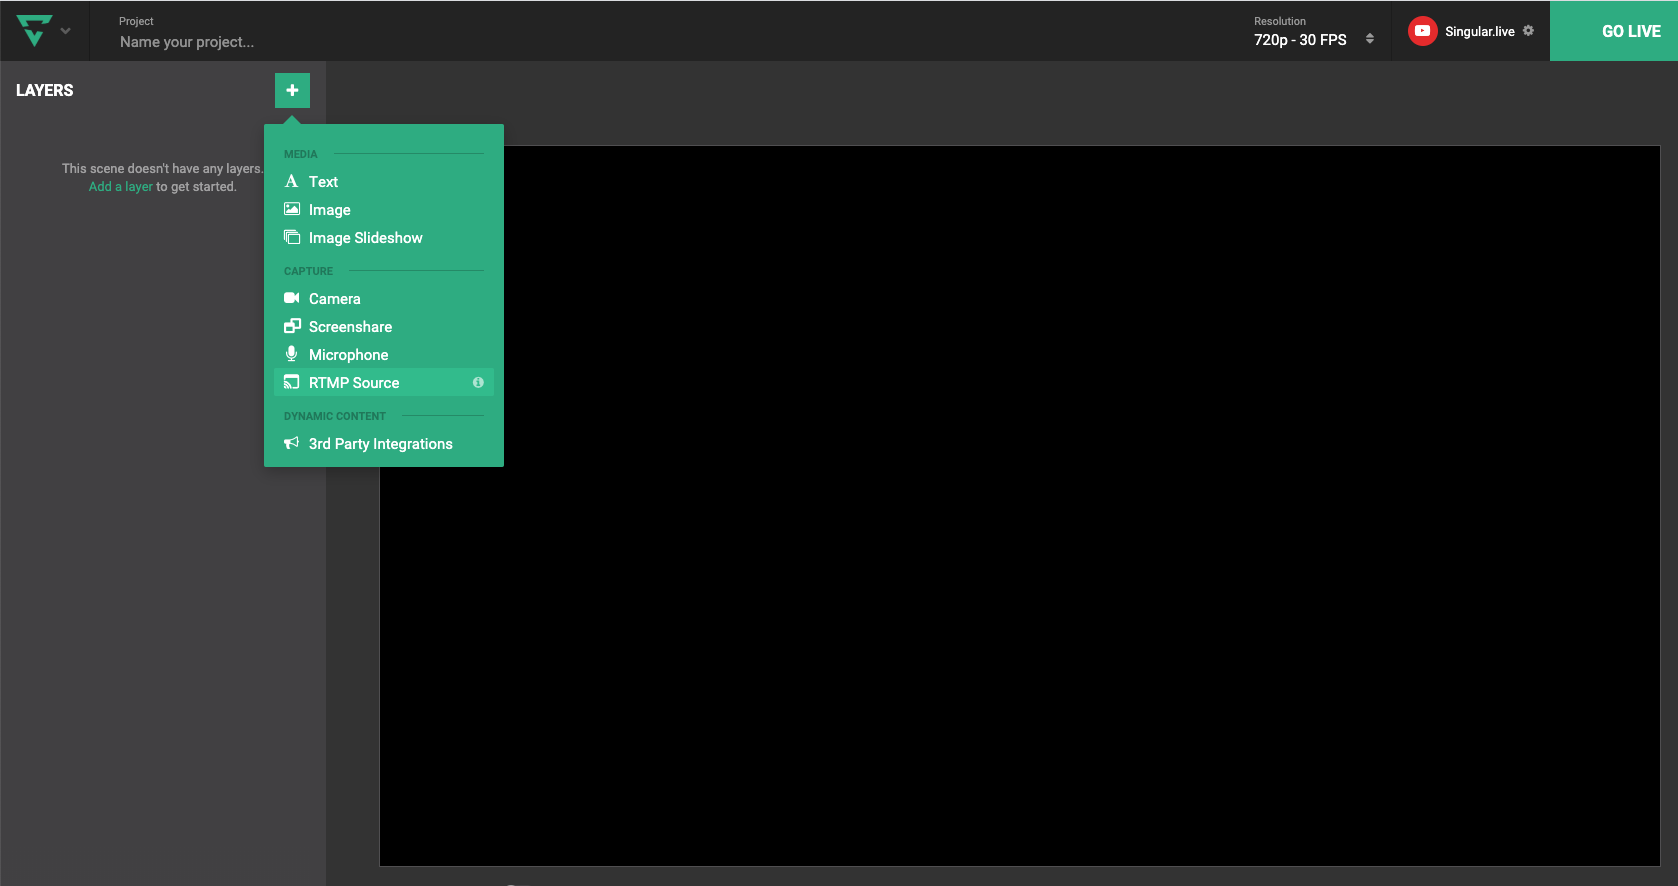
Task: Choose Image Slideshow layer option
Action: [x=384, y=238]
